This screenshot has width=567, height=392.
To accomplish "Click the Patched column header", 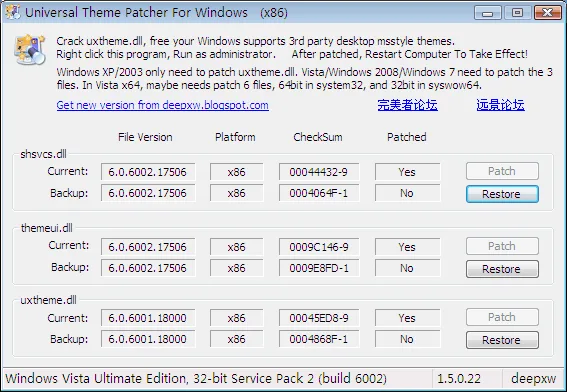I will tap(407, 137).
